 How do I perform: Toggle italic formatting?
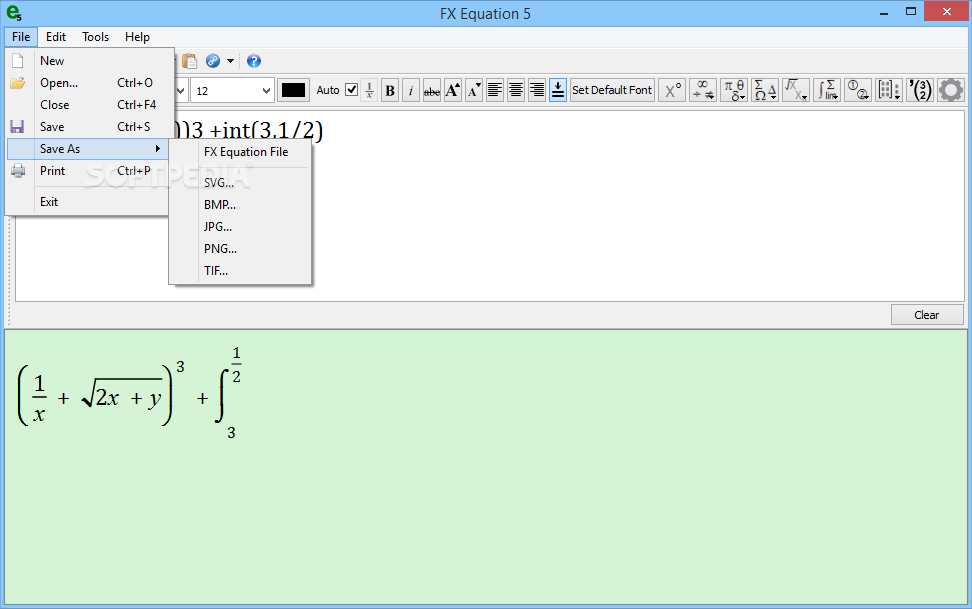410,91
